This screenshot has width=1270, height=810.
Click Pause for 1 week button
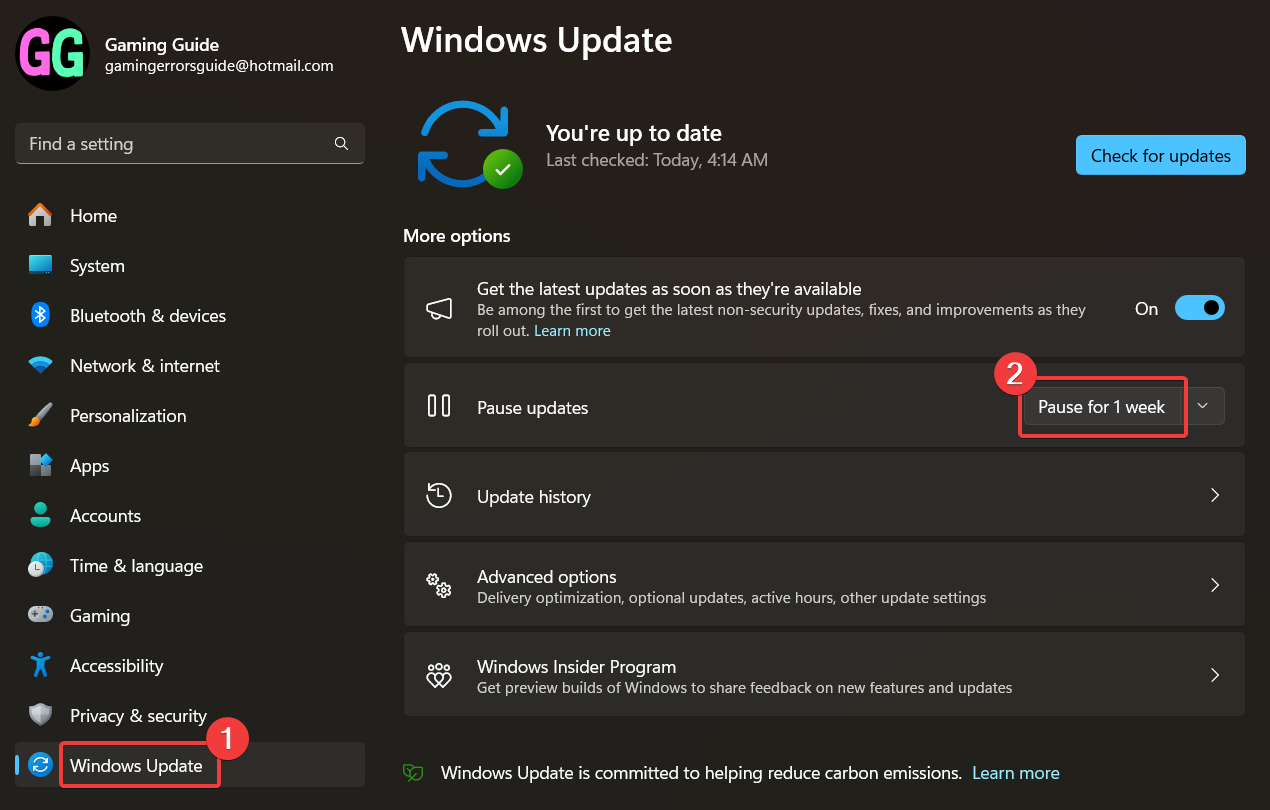[x=1101, y=406]
